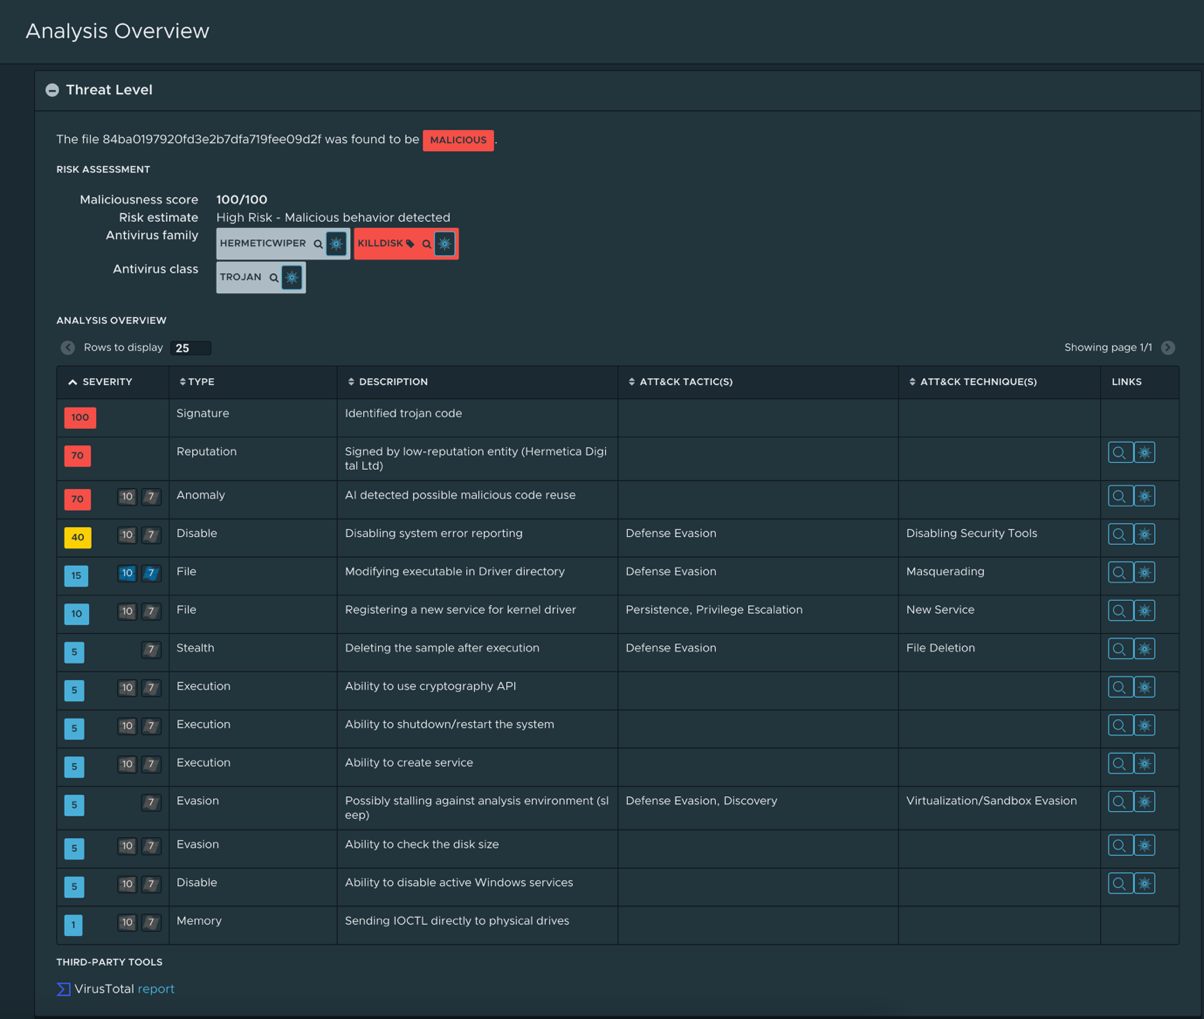Click the intelligence icon on the KILLDISK tag

(445, 244)
